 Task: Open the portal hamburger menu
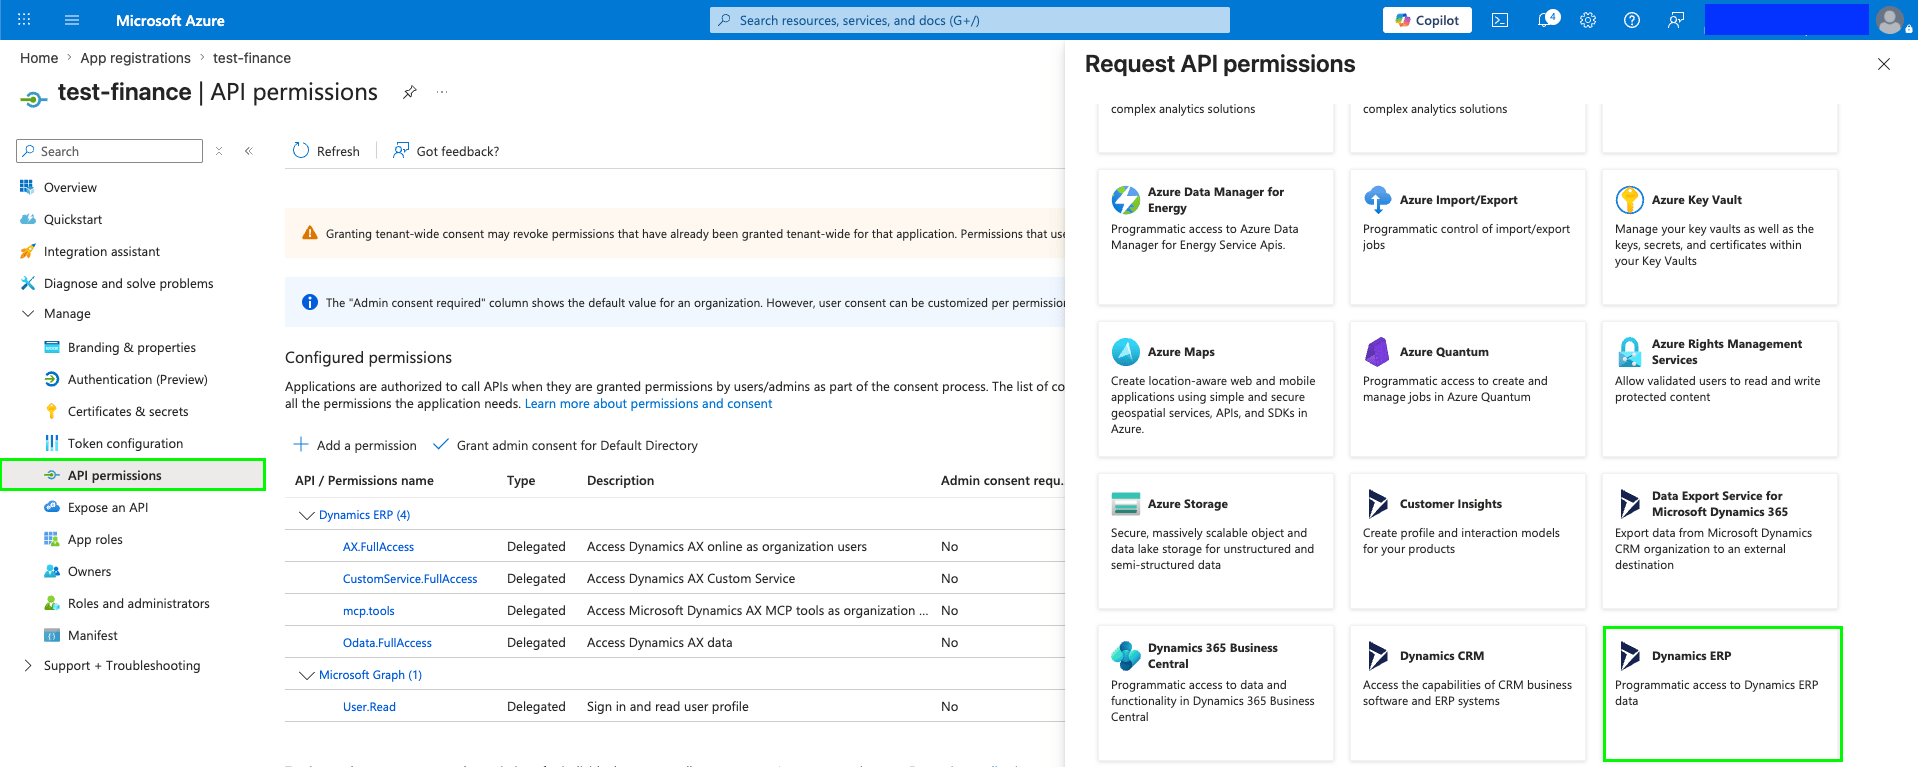pyautogui.click(x=71, y=20)
